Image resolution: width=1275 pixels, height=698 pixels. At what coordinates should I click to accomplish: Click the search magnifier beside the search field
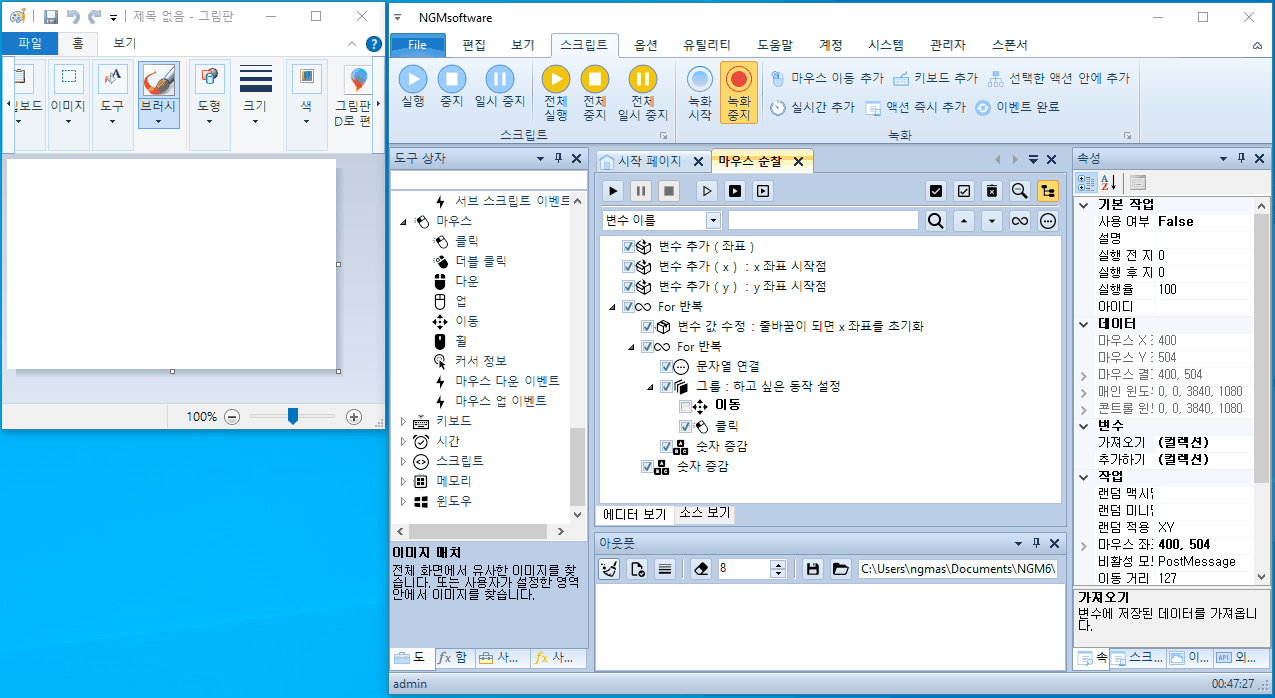coord(935,221)
